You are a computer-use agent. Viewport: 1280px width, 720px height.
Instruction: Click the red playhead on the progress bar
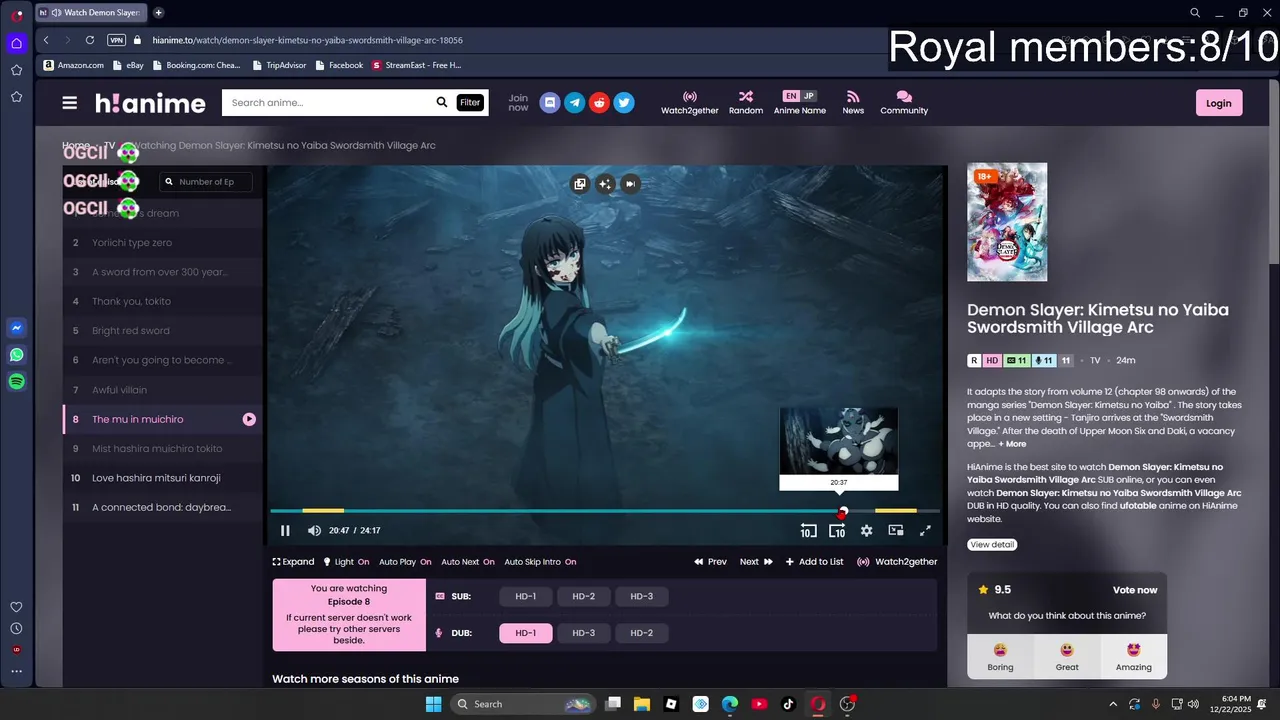coord(842,511)
